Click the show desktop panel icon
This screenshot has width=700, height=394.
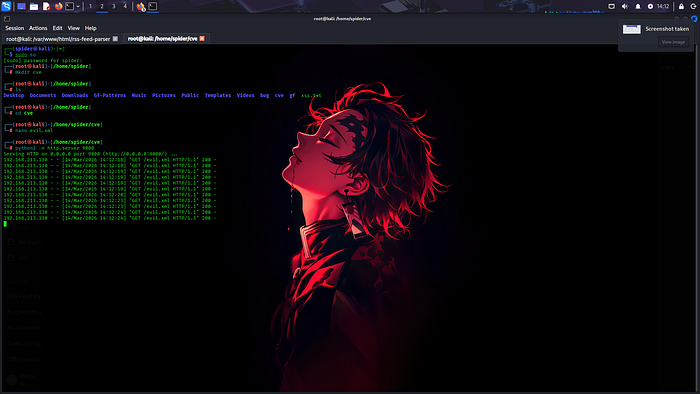click(x=21, y=6)
